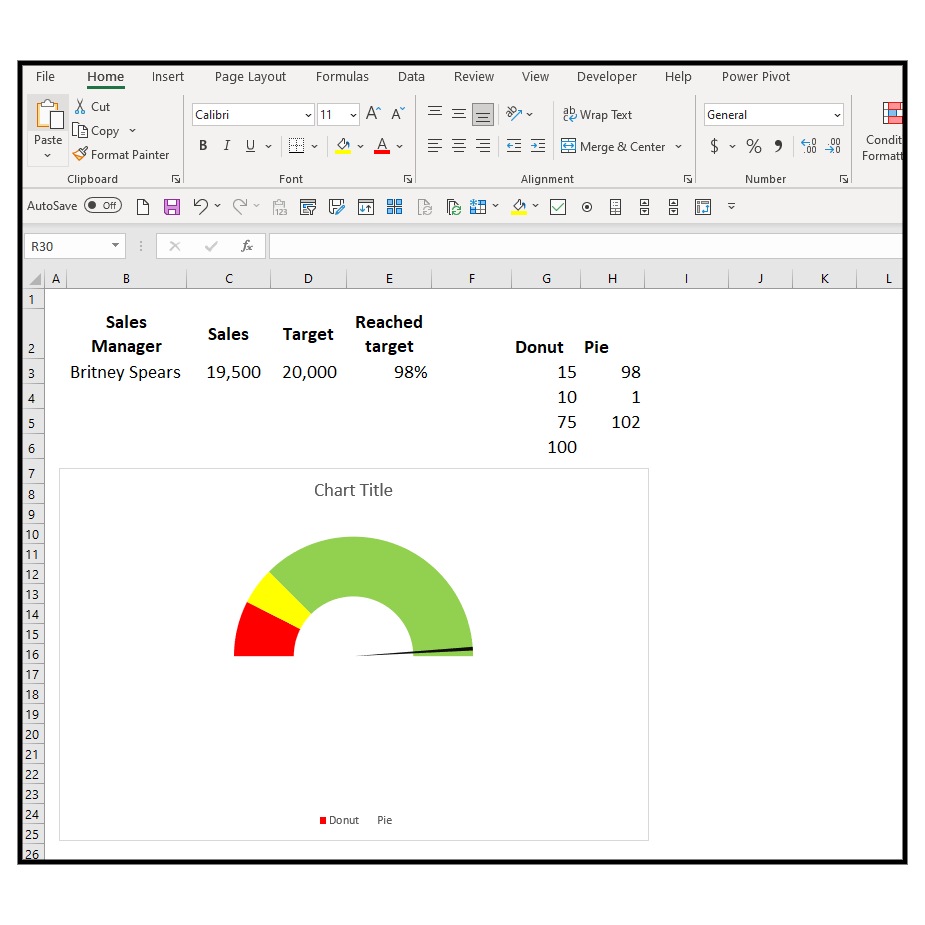Apply Percent Style number format
Viewport: 925px width, 925px height.
(x=754, y=146)
